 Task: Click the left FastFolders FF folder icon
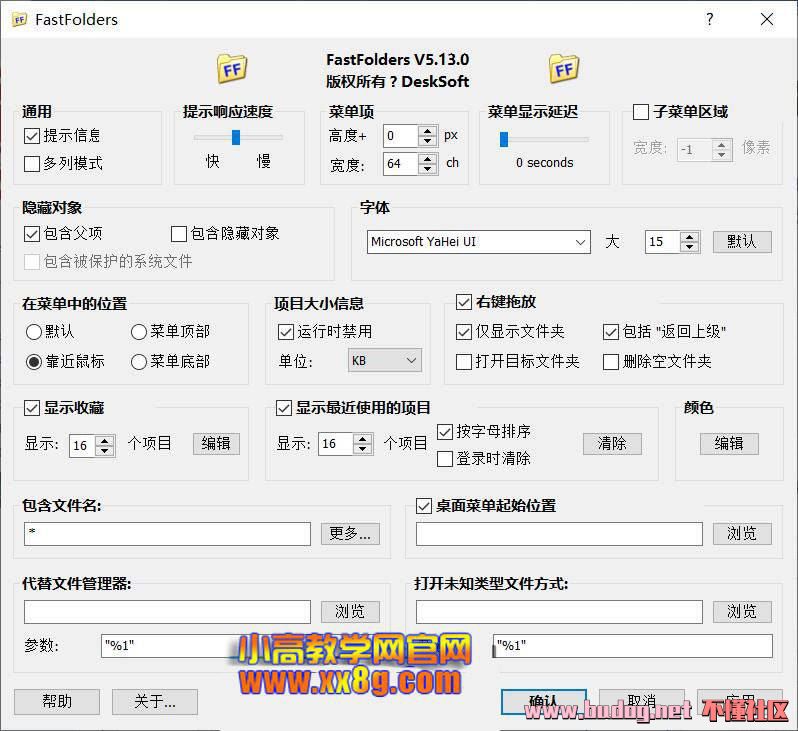click(x=232, y=69)
